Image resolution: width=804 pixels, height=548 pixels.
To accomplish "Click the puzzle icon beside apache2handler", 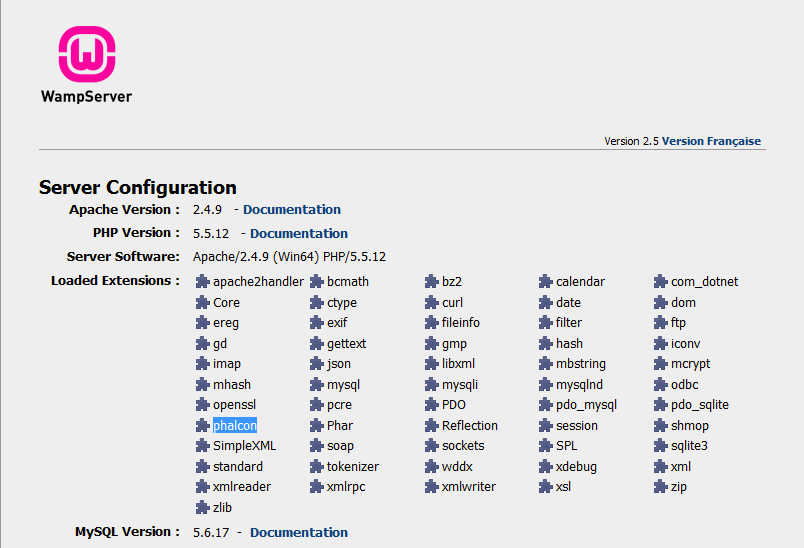I will (x=203, y=282).
